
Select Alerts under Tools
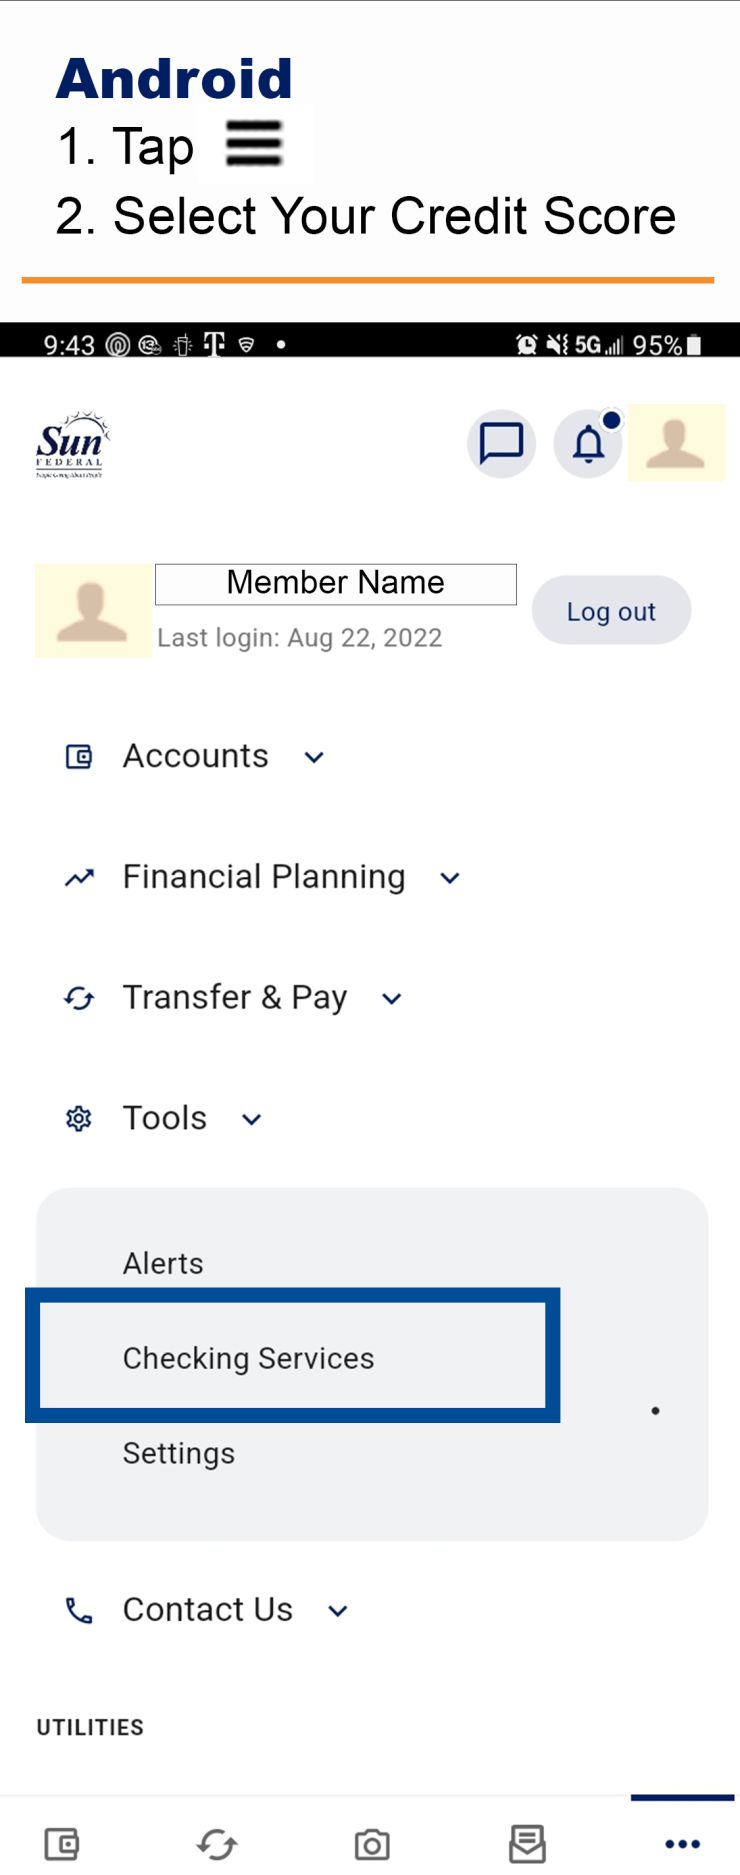click(163, 1263)
